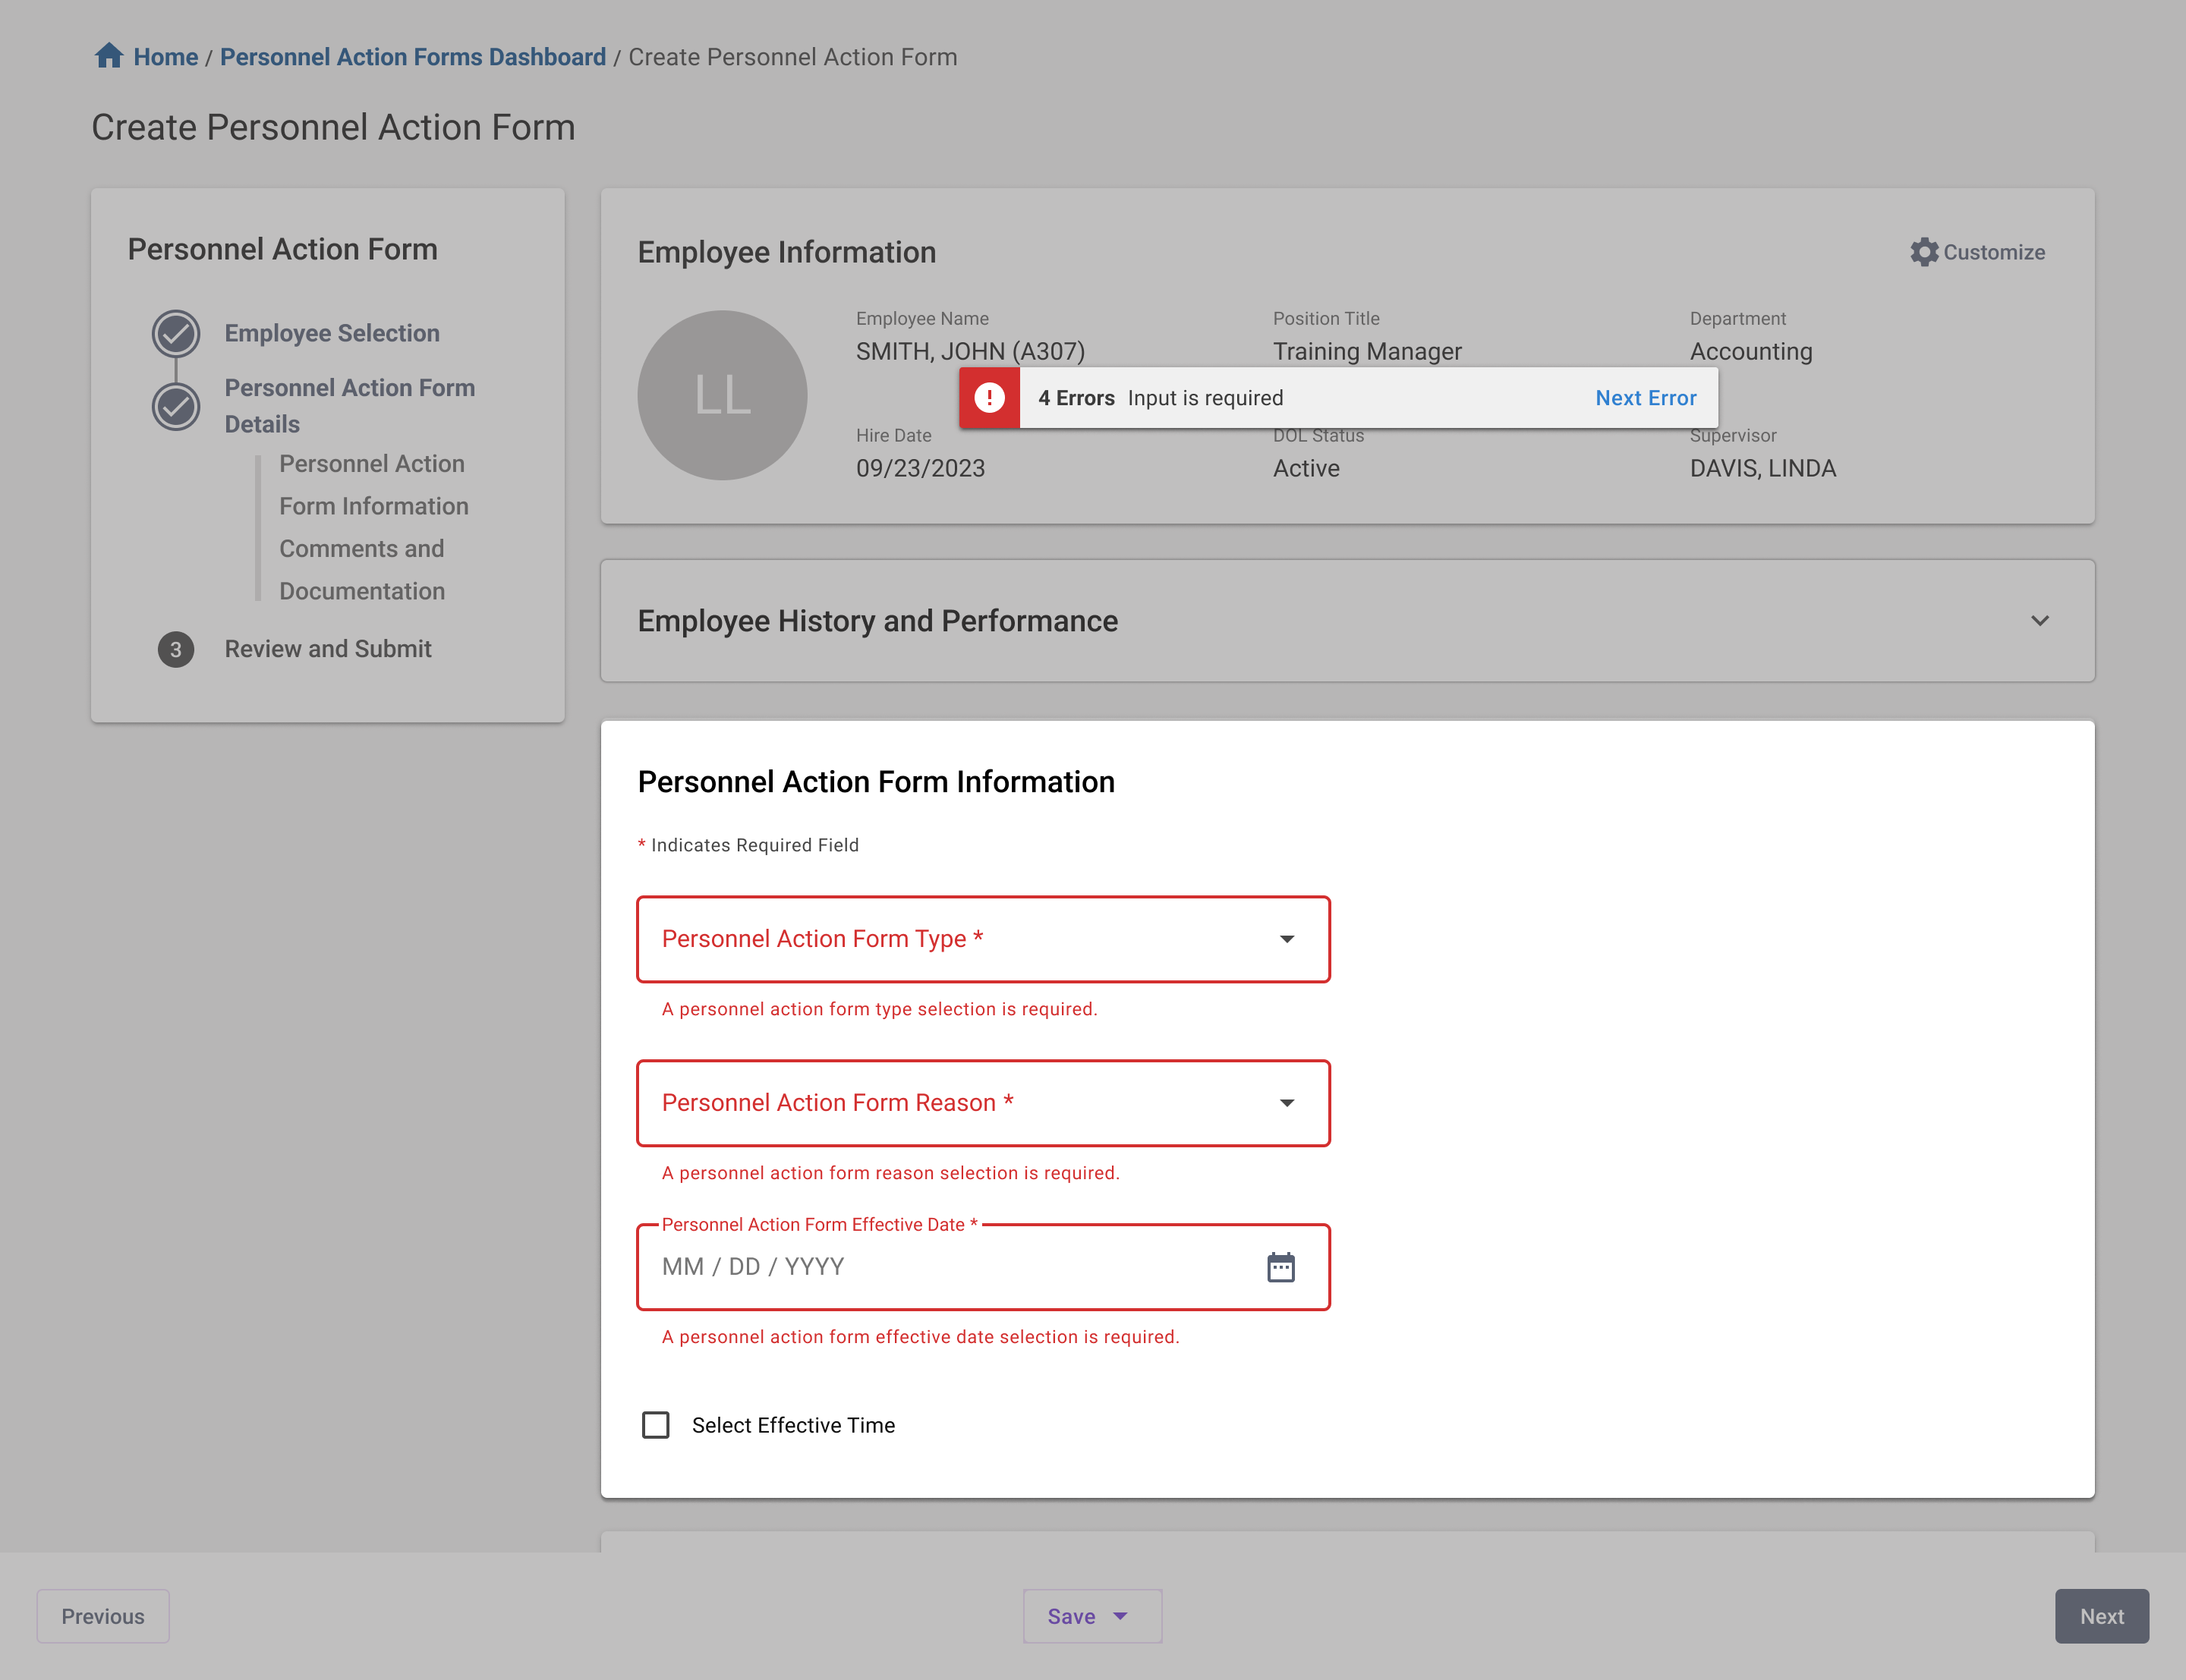Click the Customize gear icon
2186x1680 pixels.
click(1923, 252)
